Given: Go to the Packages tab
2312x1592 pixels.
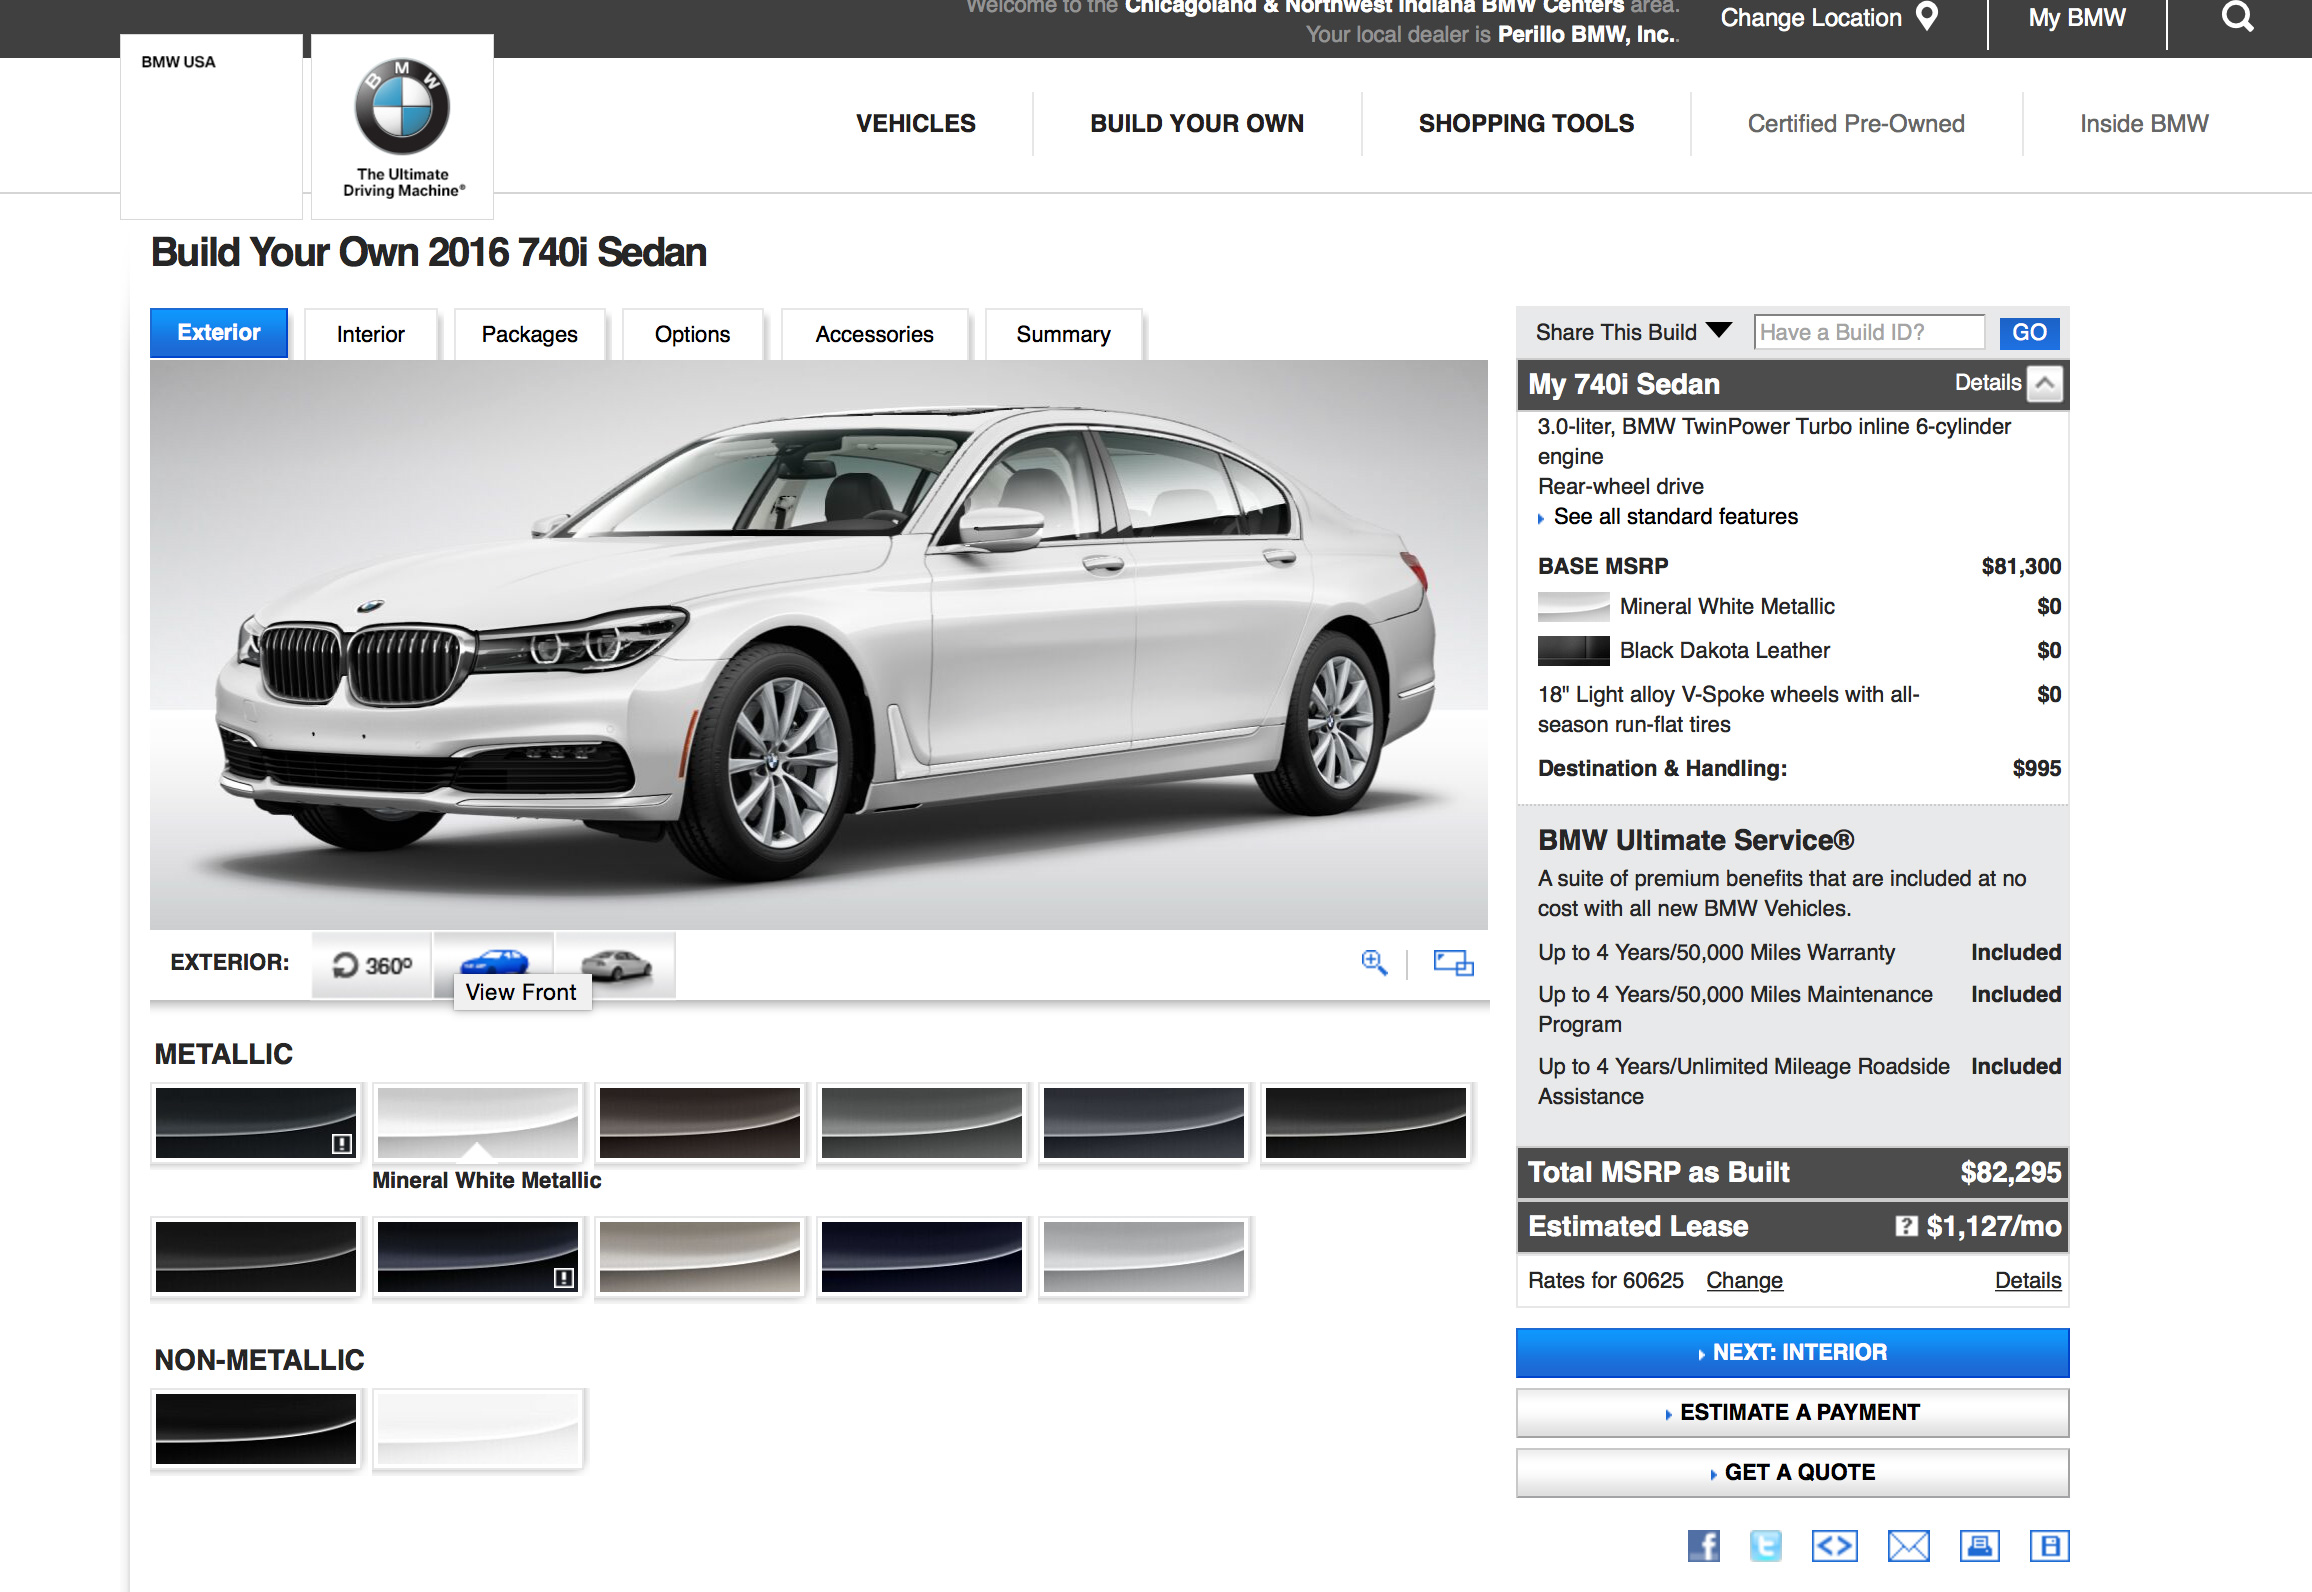Looking at the screenshot, I should click(529, 334).
